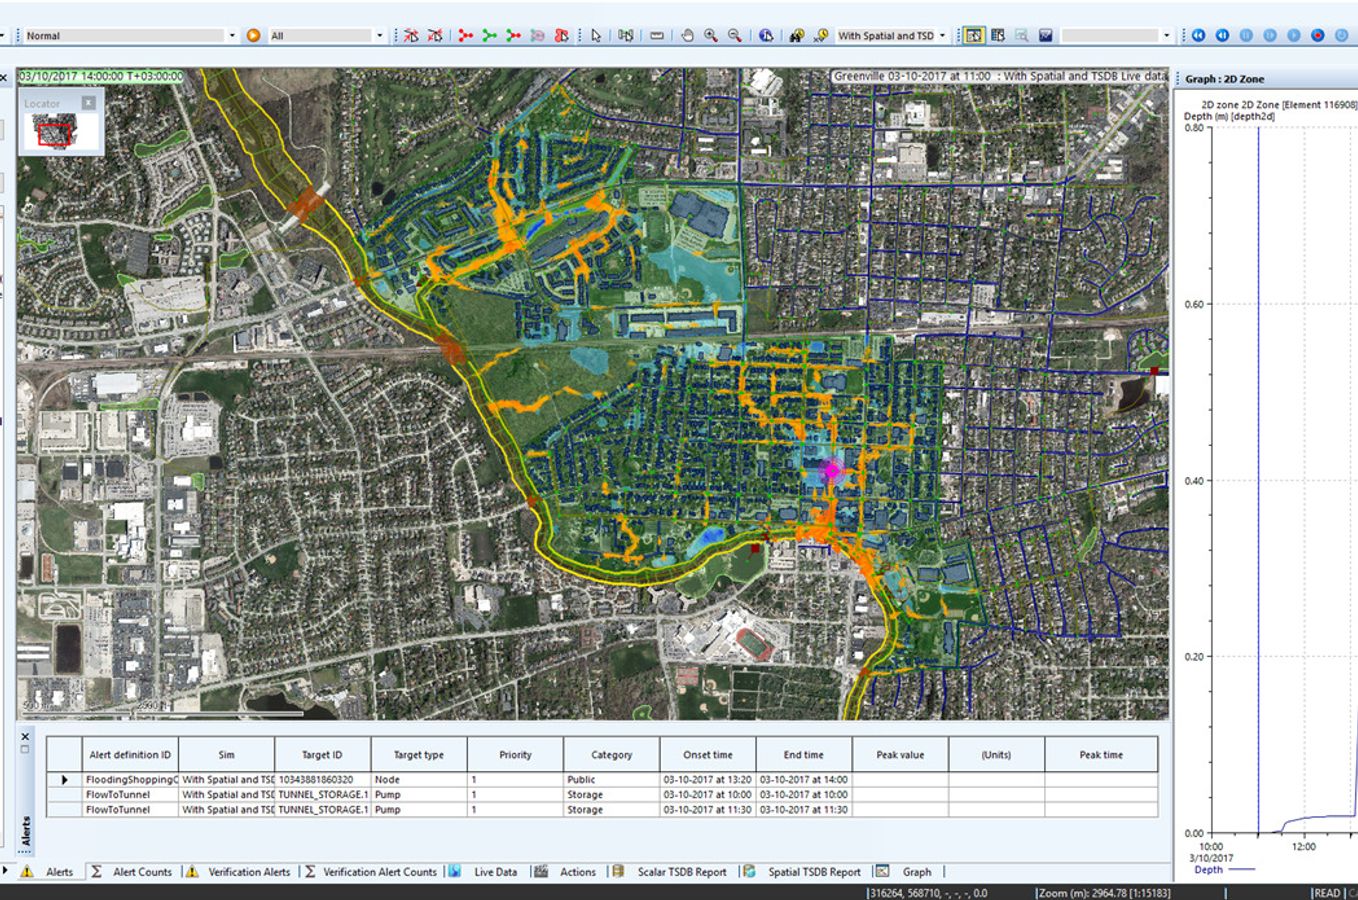Image resolution: width=1358 pixels, height=900 pixels.
Task: Click the globe with pointer icon
Action: (x=766, y=35)
